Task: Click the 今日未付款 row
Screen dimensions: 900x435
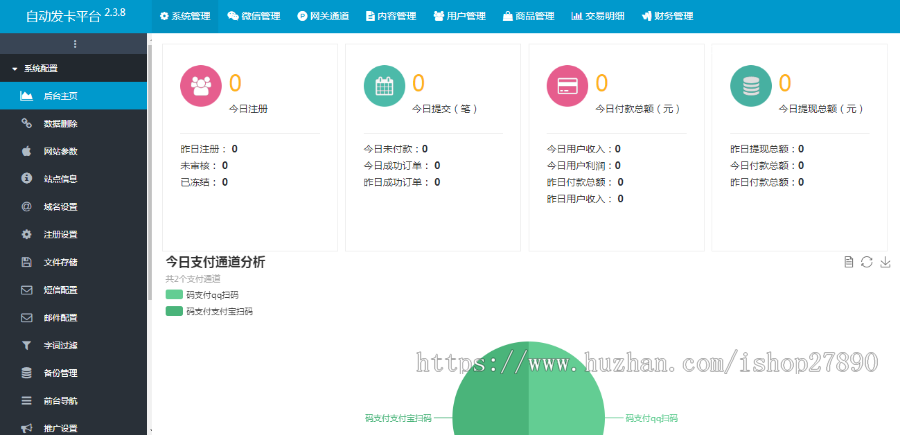Action: click(x=395, y=149)
